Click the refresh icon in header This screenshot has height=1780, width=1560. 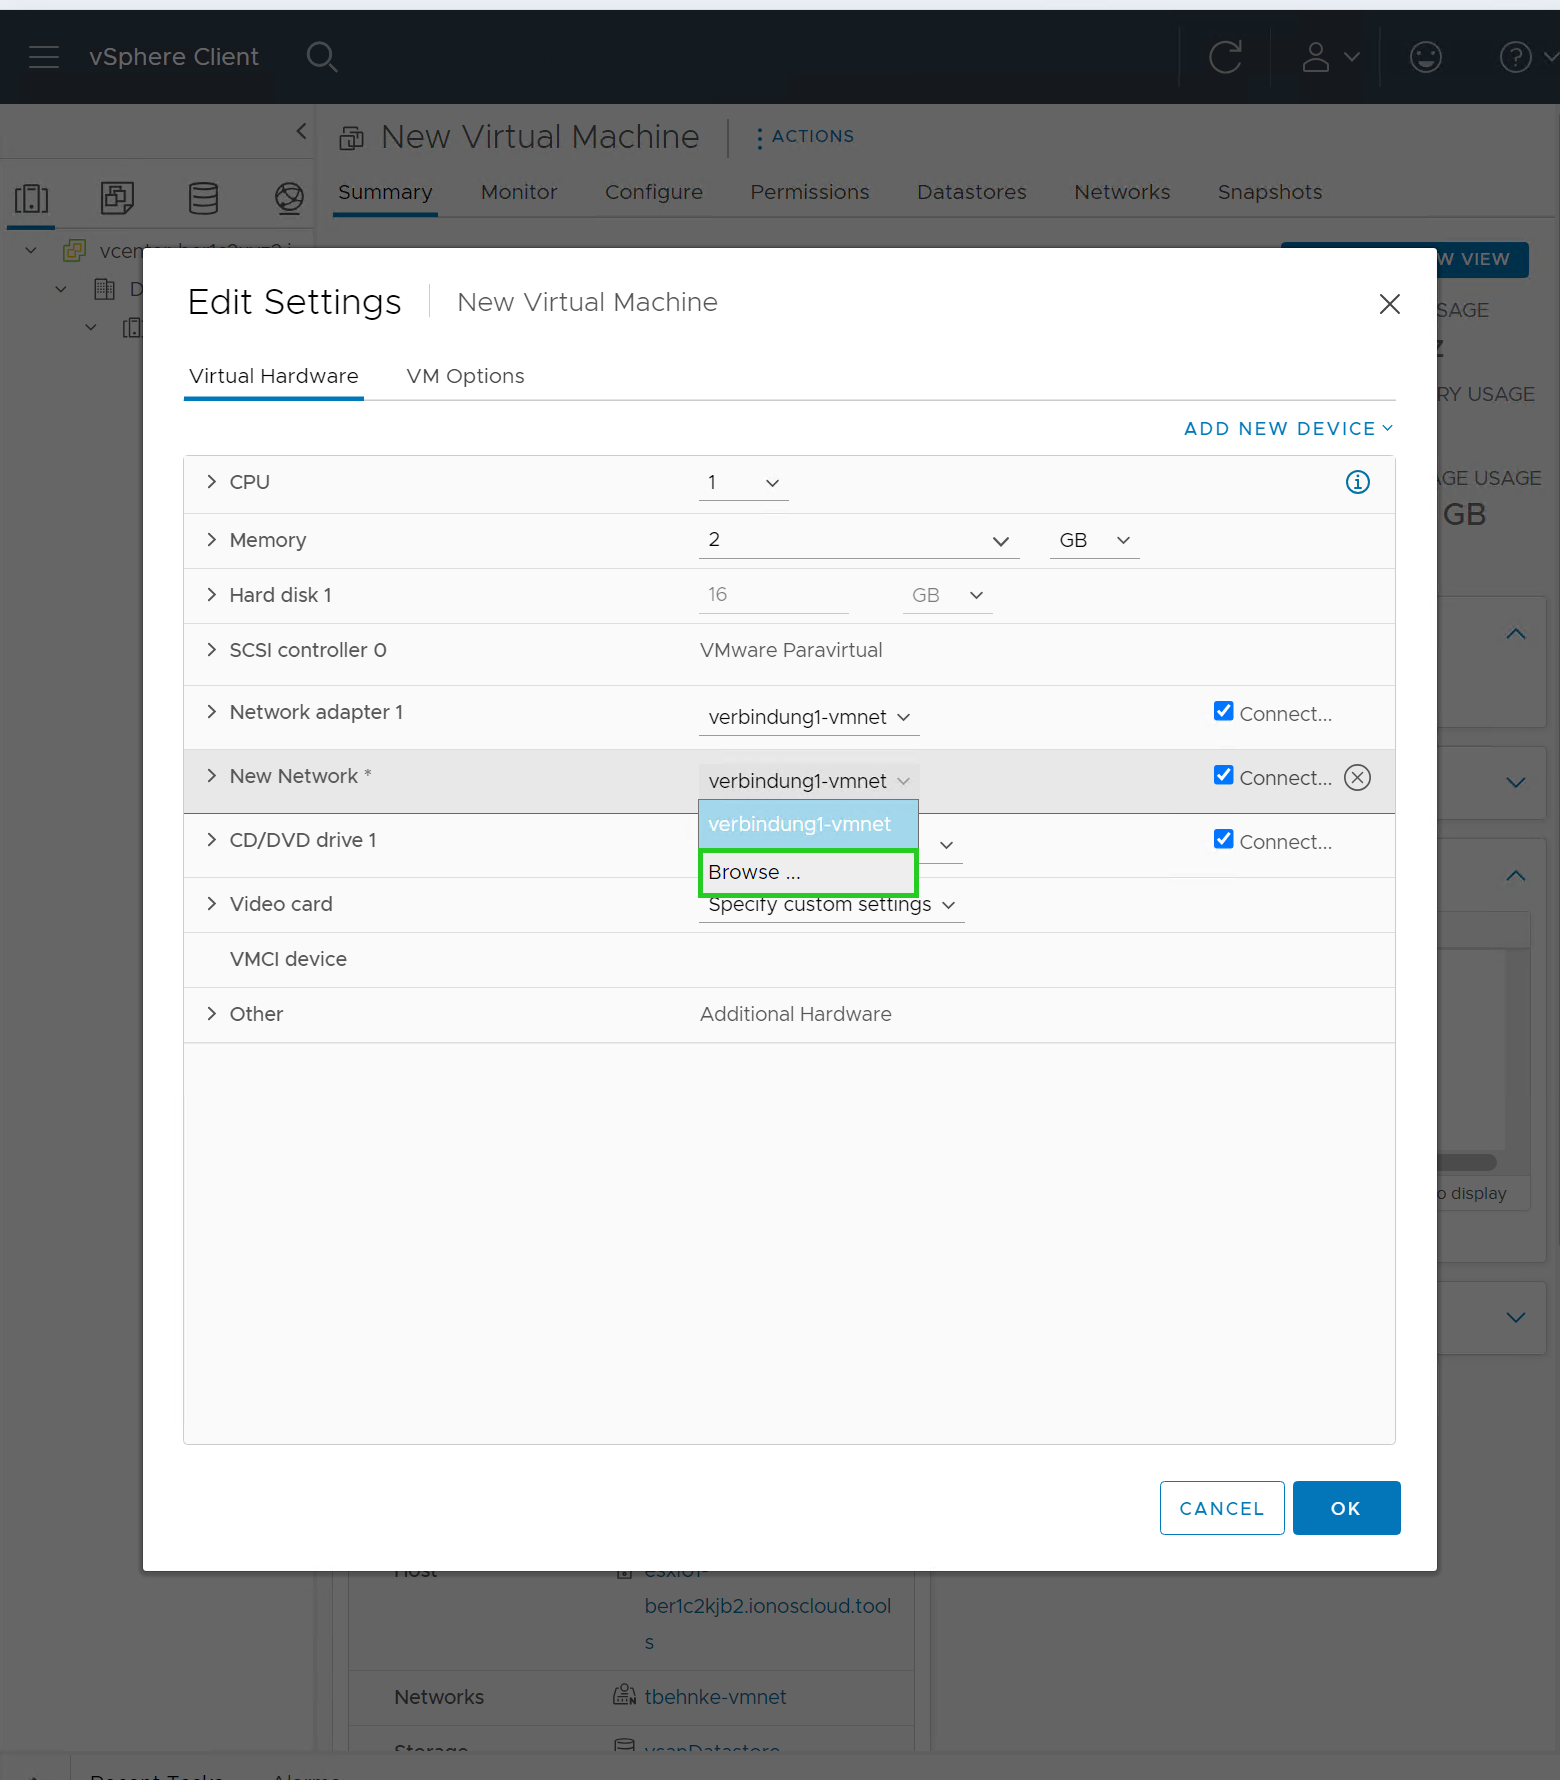pos(1225,57)
